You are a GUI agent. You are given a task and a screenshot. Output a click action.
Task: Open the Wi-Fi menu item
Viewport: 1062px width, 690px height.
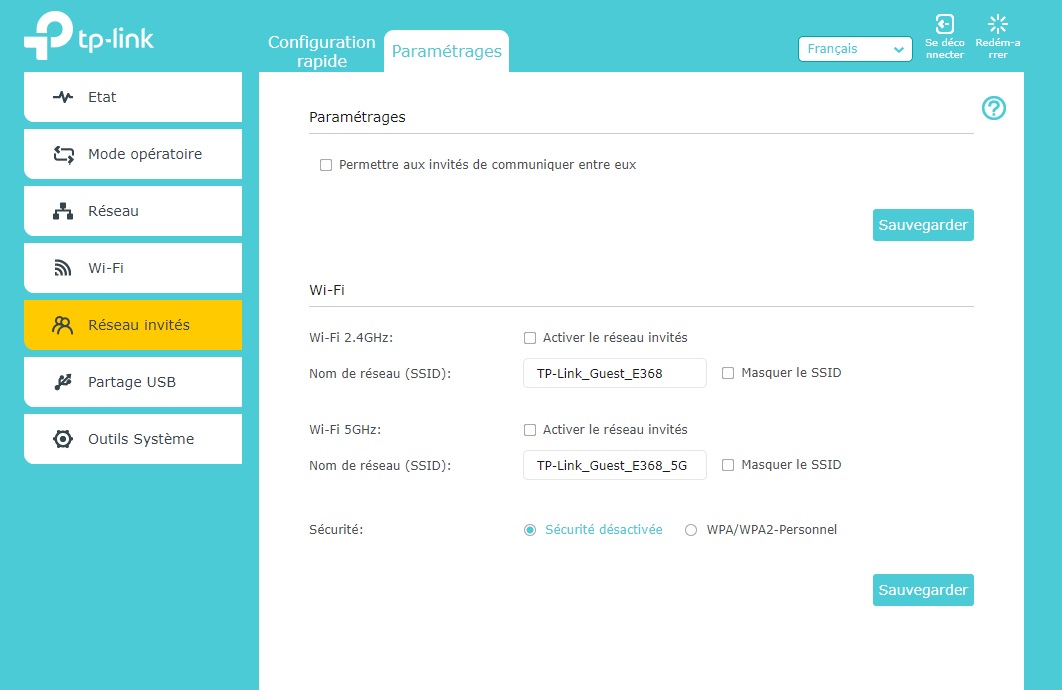(x=133, y=268)
